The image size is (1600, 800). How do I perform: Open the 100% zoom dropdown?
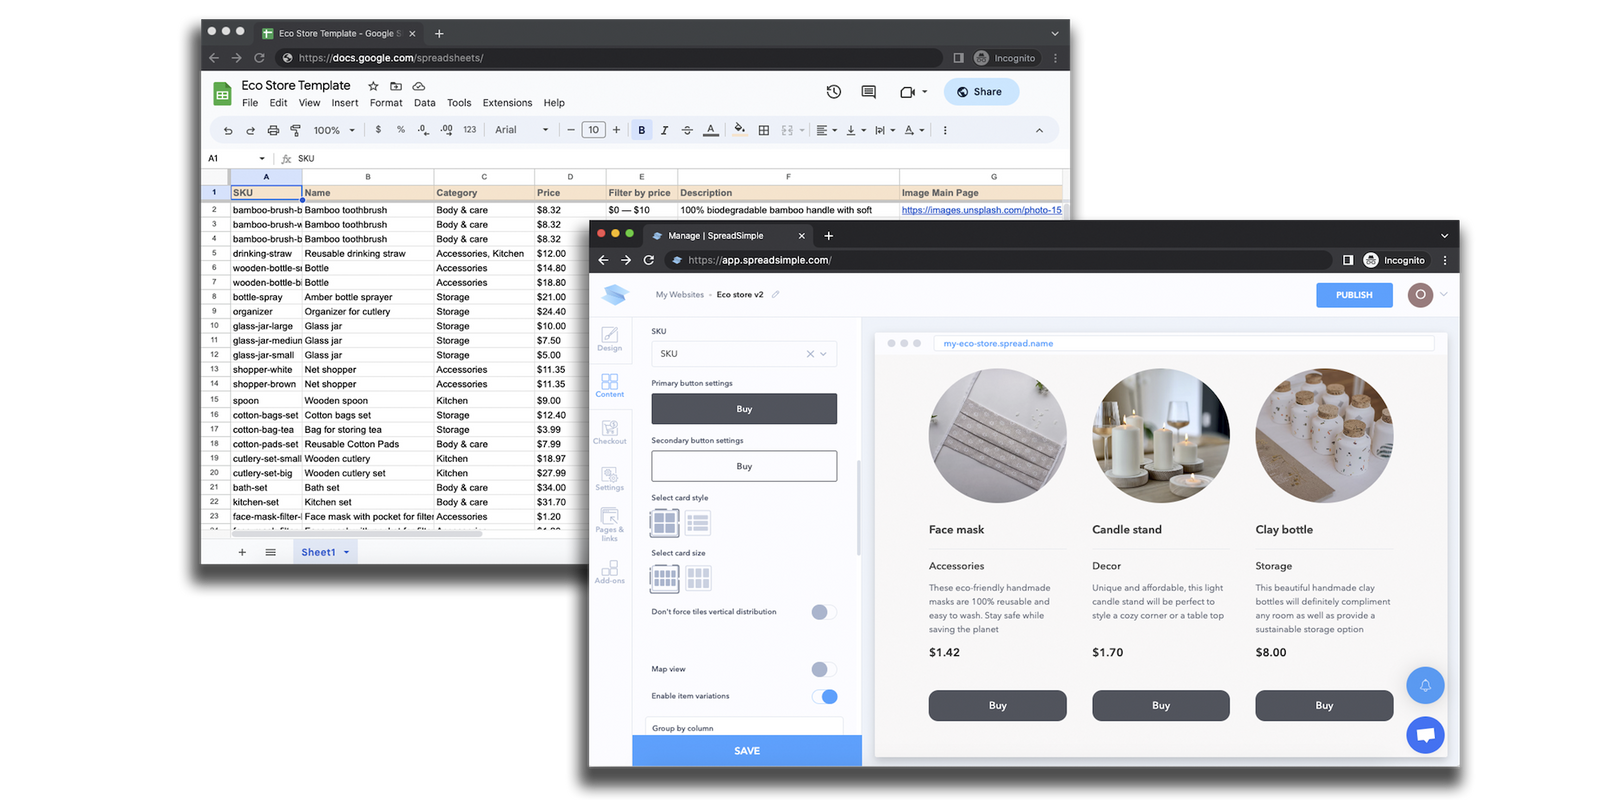pos(334,130)
